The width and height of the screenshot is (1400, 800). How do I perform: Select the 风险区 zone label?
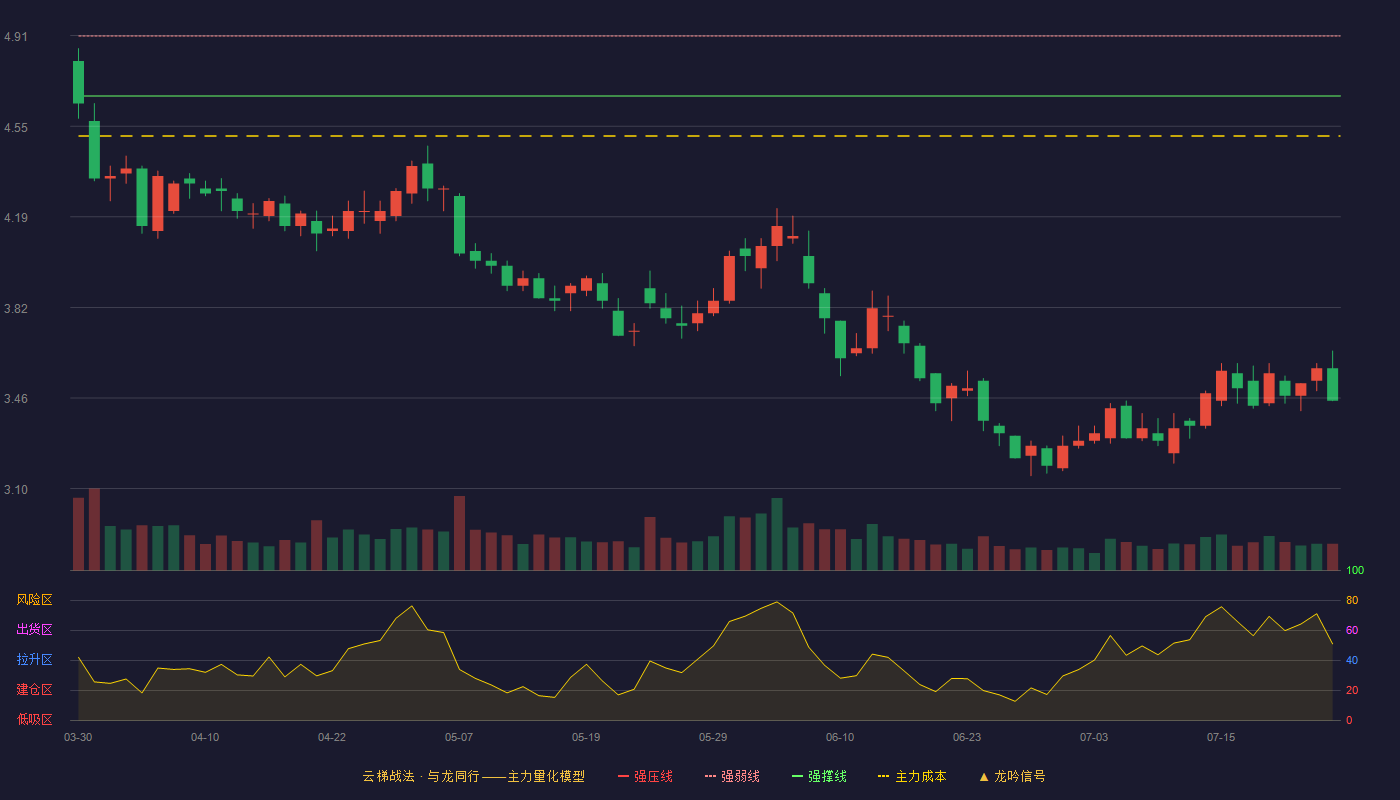[x=34, y=600]
